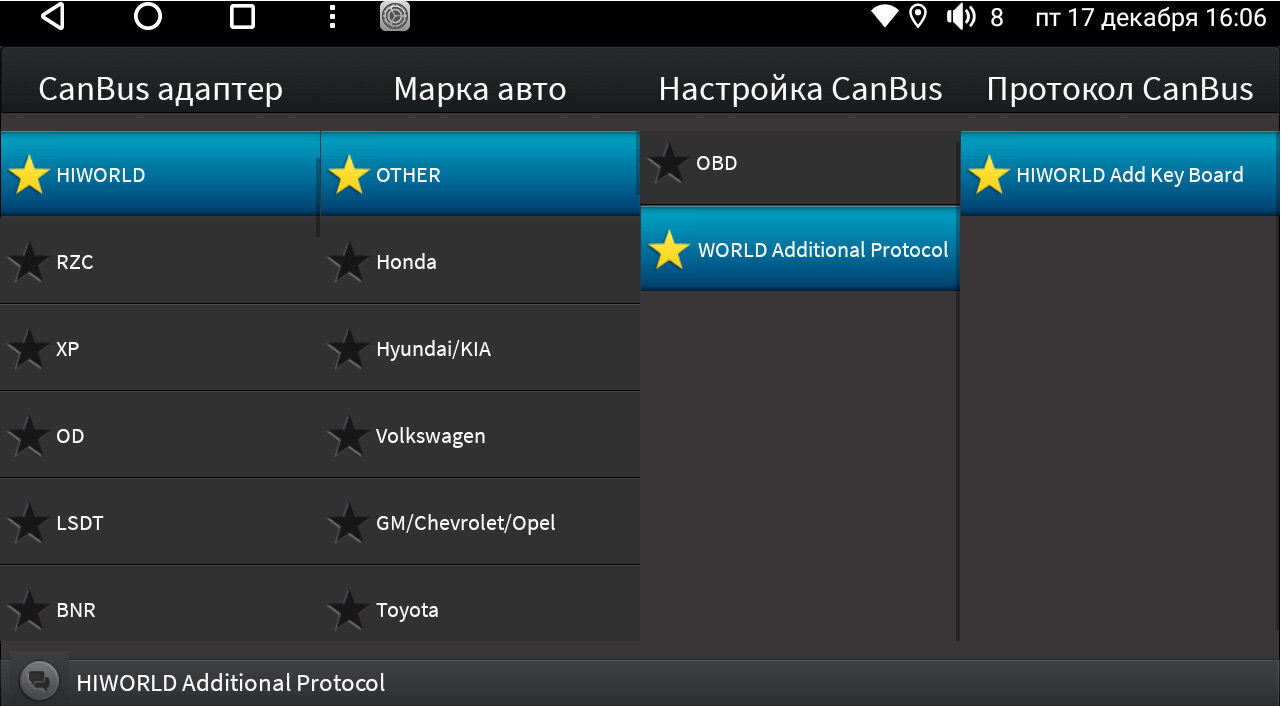The image size is (1281, 707).
Task: Click the star beside Toyota
Action: [x=349, y=610]
